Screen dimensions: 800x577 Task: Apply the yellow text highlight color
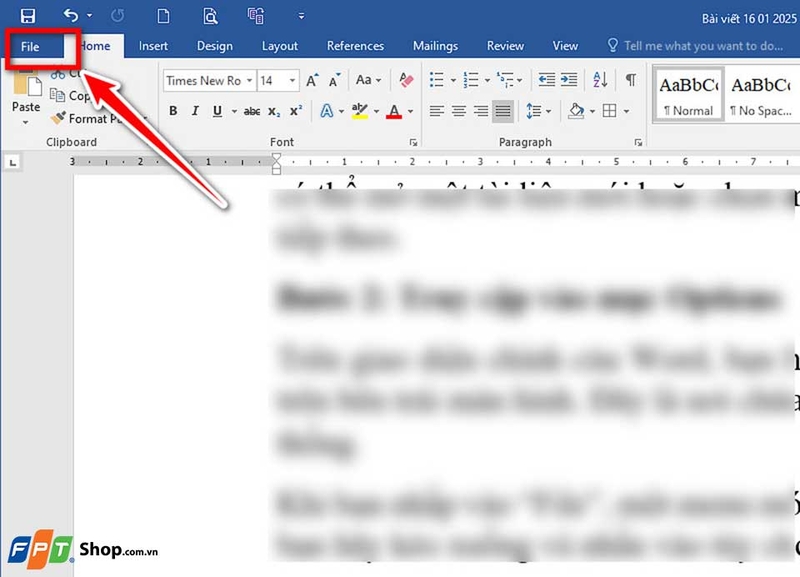[360, 111]
